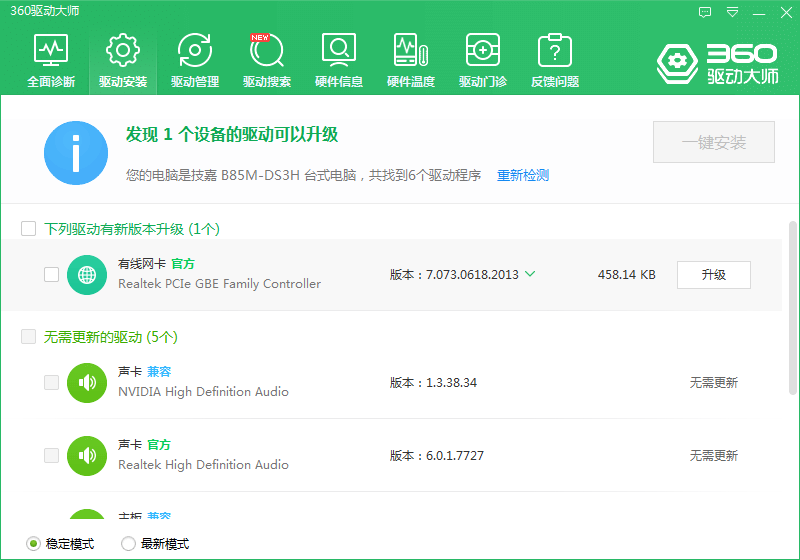Click the 一键安装 one-click install button

coord(714,143)
